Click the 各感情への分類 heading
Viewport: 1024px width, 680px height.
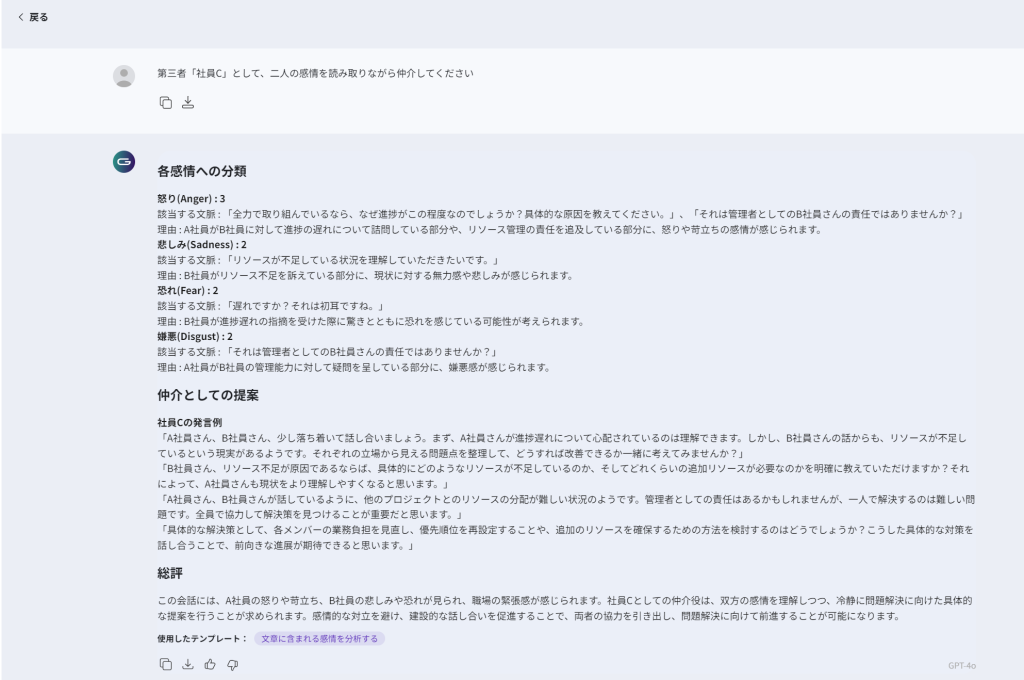click(201, 171)
